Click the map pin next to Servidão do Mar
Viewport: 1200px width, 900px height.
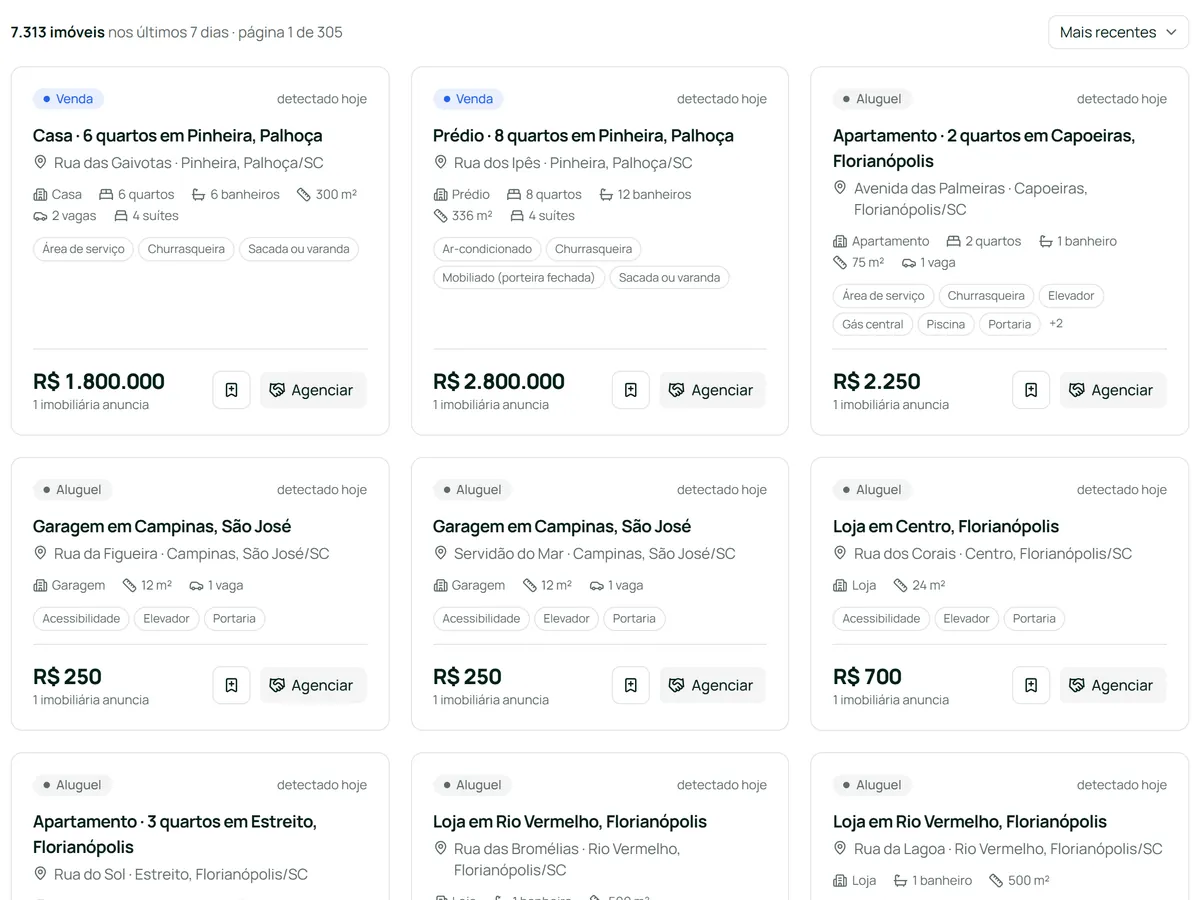tap(441, 553)
